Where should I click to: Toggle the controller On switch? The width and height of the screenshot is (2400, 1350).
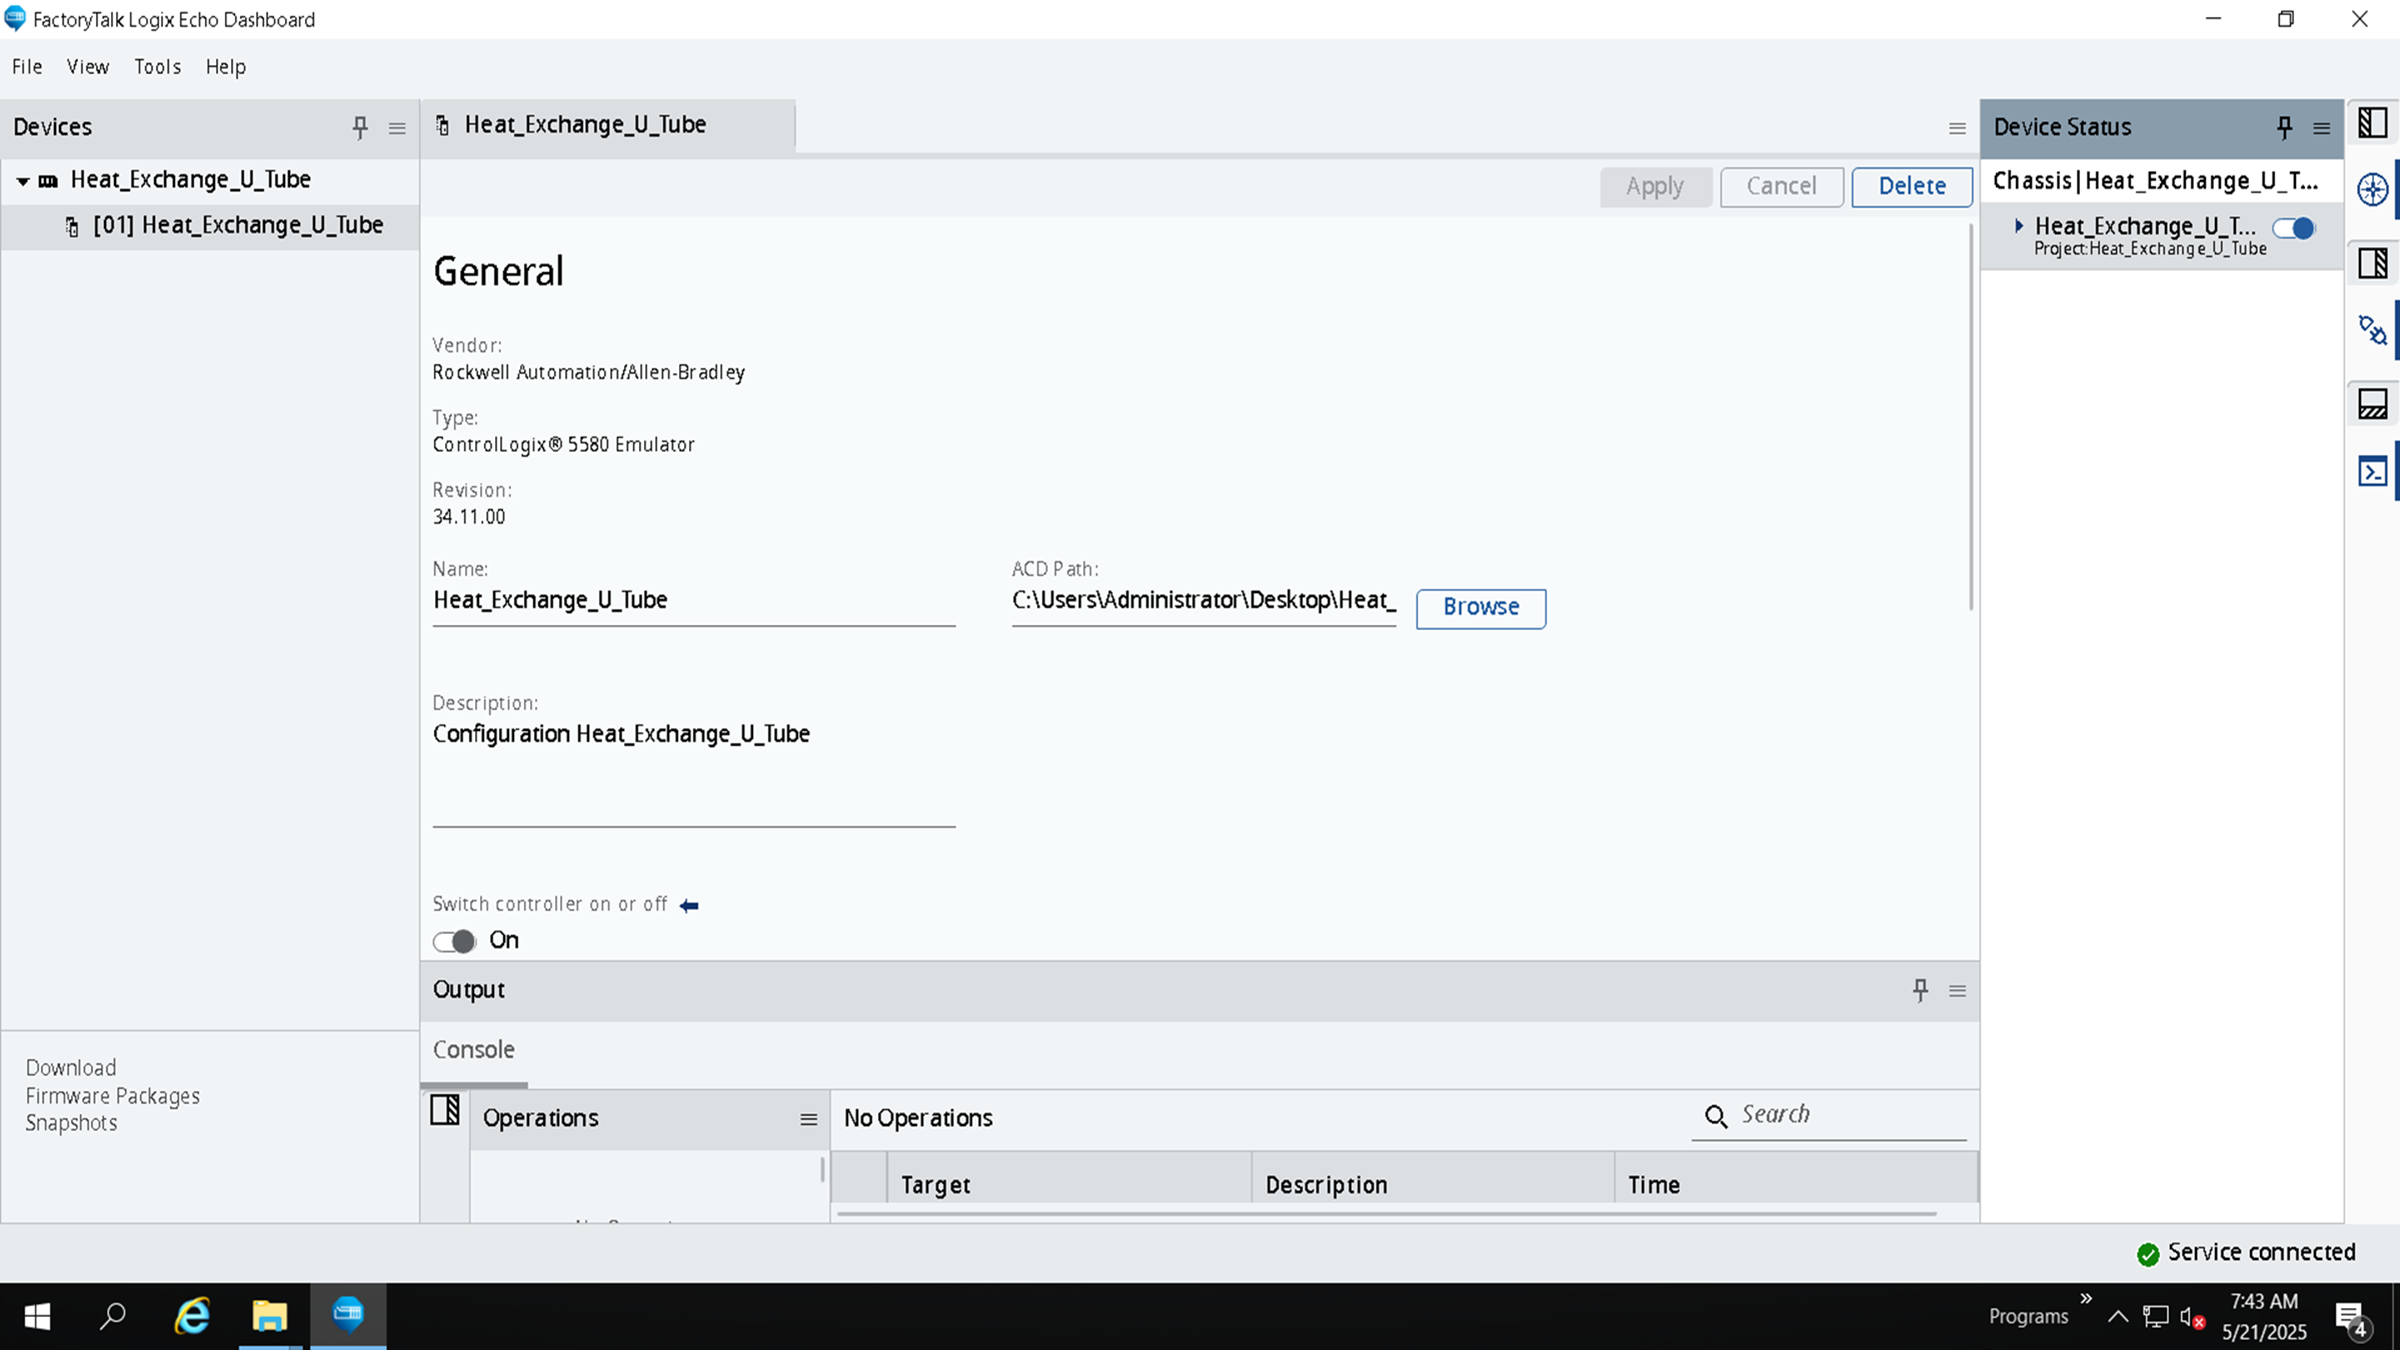click(x=454, y=942)
